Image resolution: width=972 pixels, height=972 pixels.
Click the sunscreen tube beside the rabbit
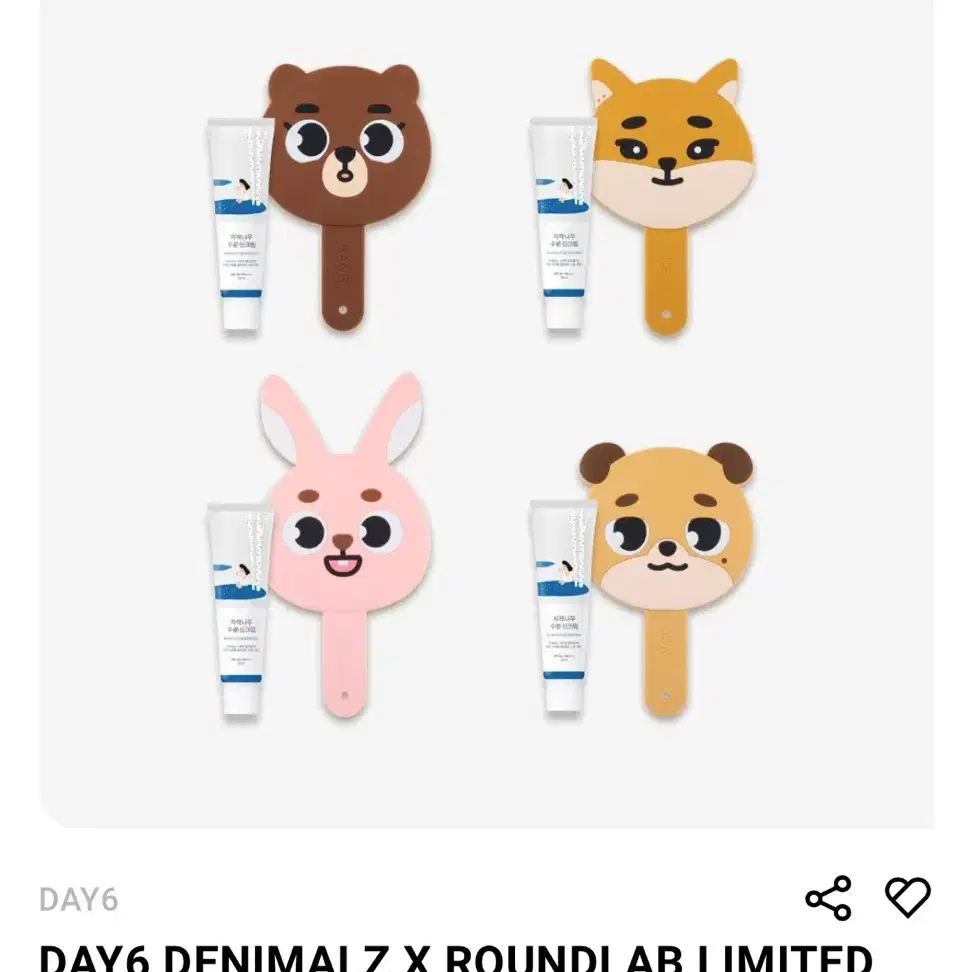tap(241, 612)
